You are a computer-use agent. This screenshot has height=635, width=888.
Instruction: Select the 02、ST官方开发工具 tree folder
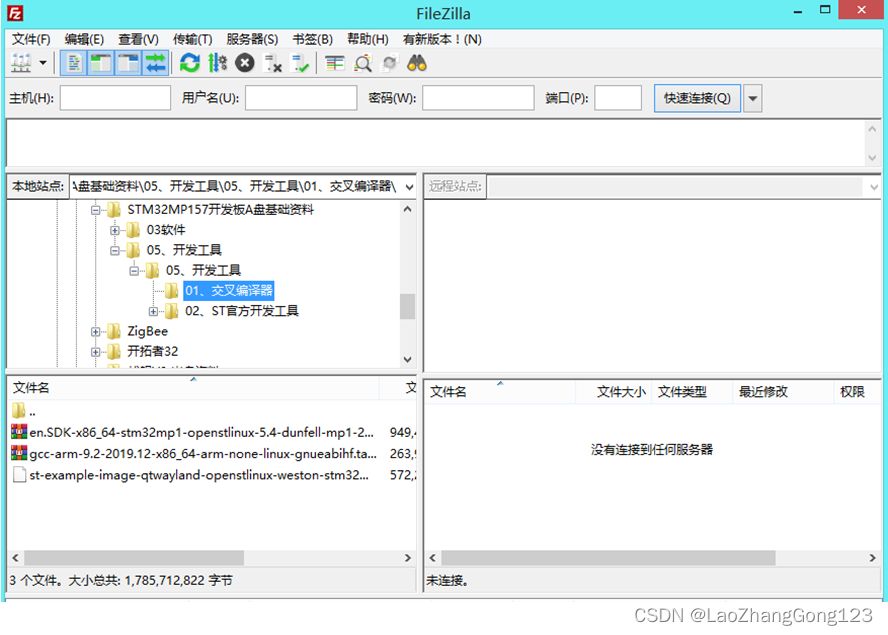click(241, 311)
